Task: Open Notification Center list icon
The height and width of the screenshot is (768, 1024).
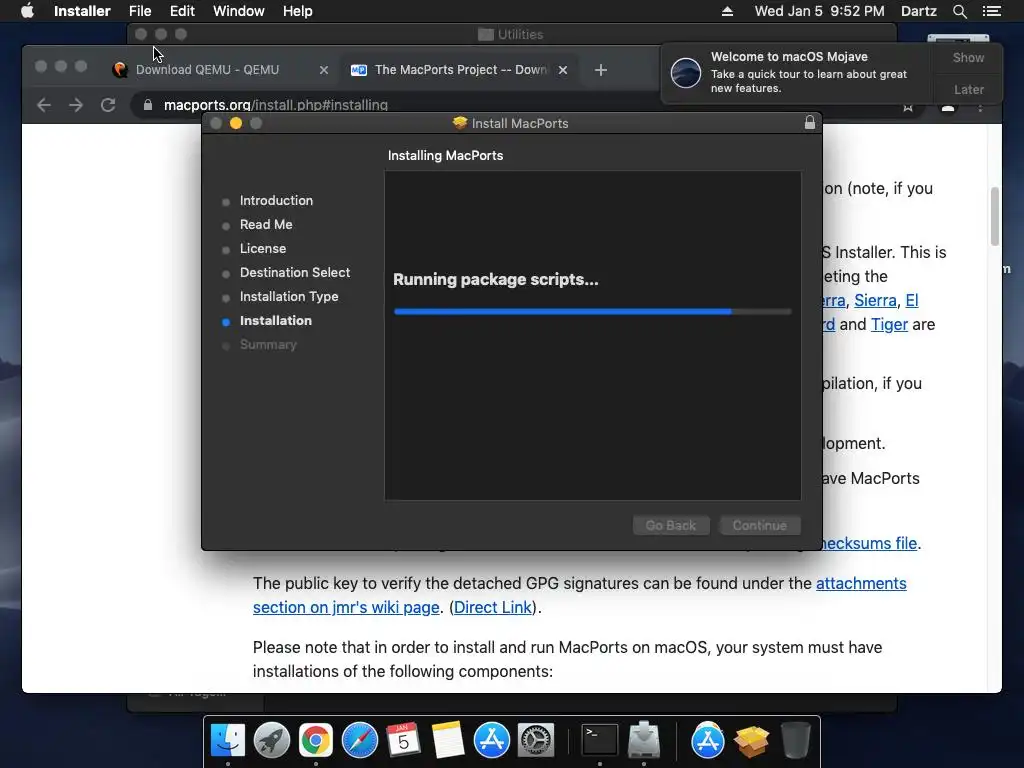Action: (991, 11)
